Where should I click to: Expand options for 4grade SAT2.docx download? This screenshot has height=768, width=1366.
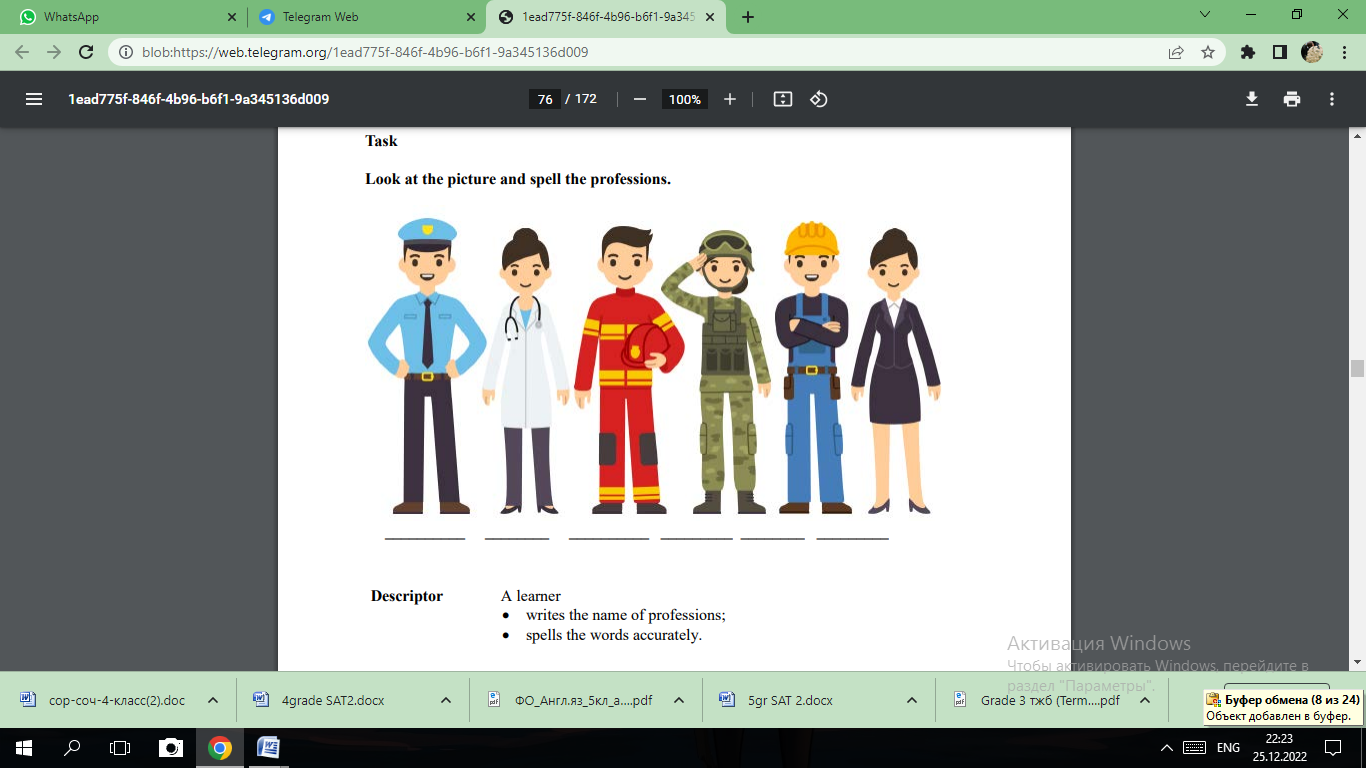[446, 700]
